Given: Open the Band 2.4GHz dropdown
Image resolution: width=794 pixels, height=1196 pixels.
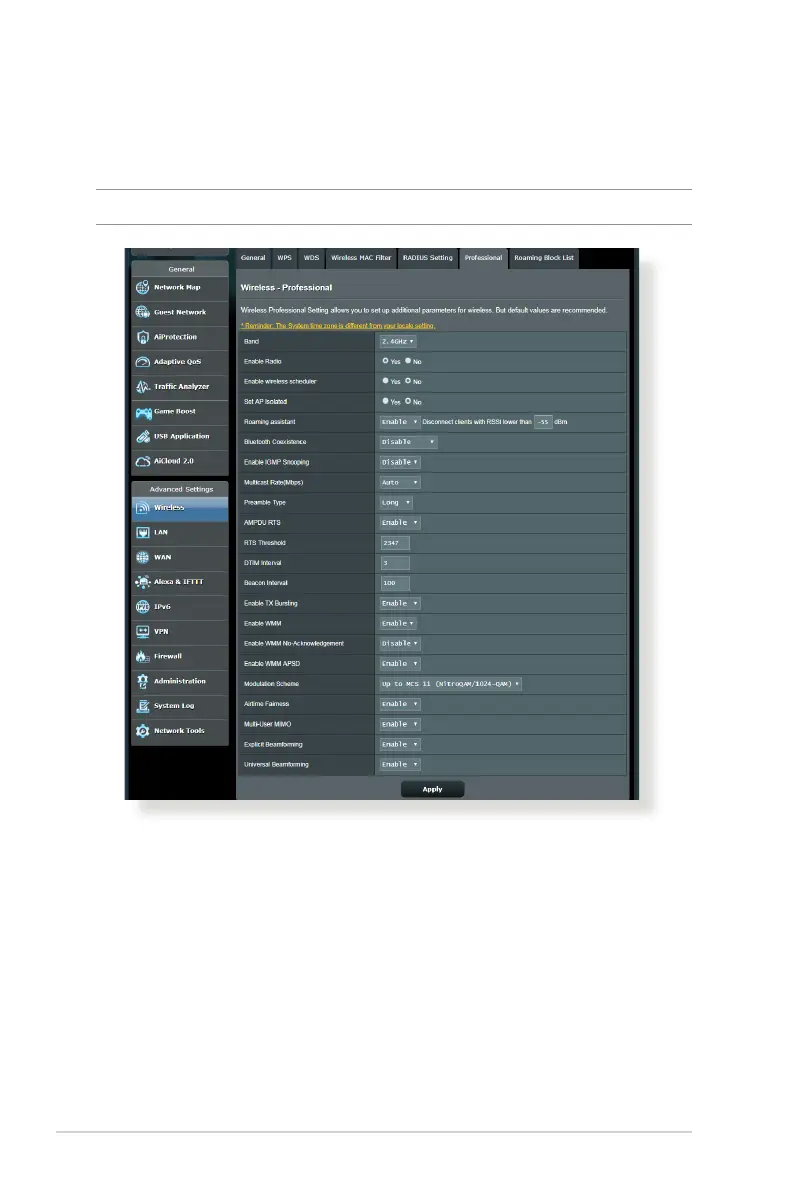Looking at the screenshot, I should [398, 342].
